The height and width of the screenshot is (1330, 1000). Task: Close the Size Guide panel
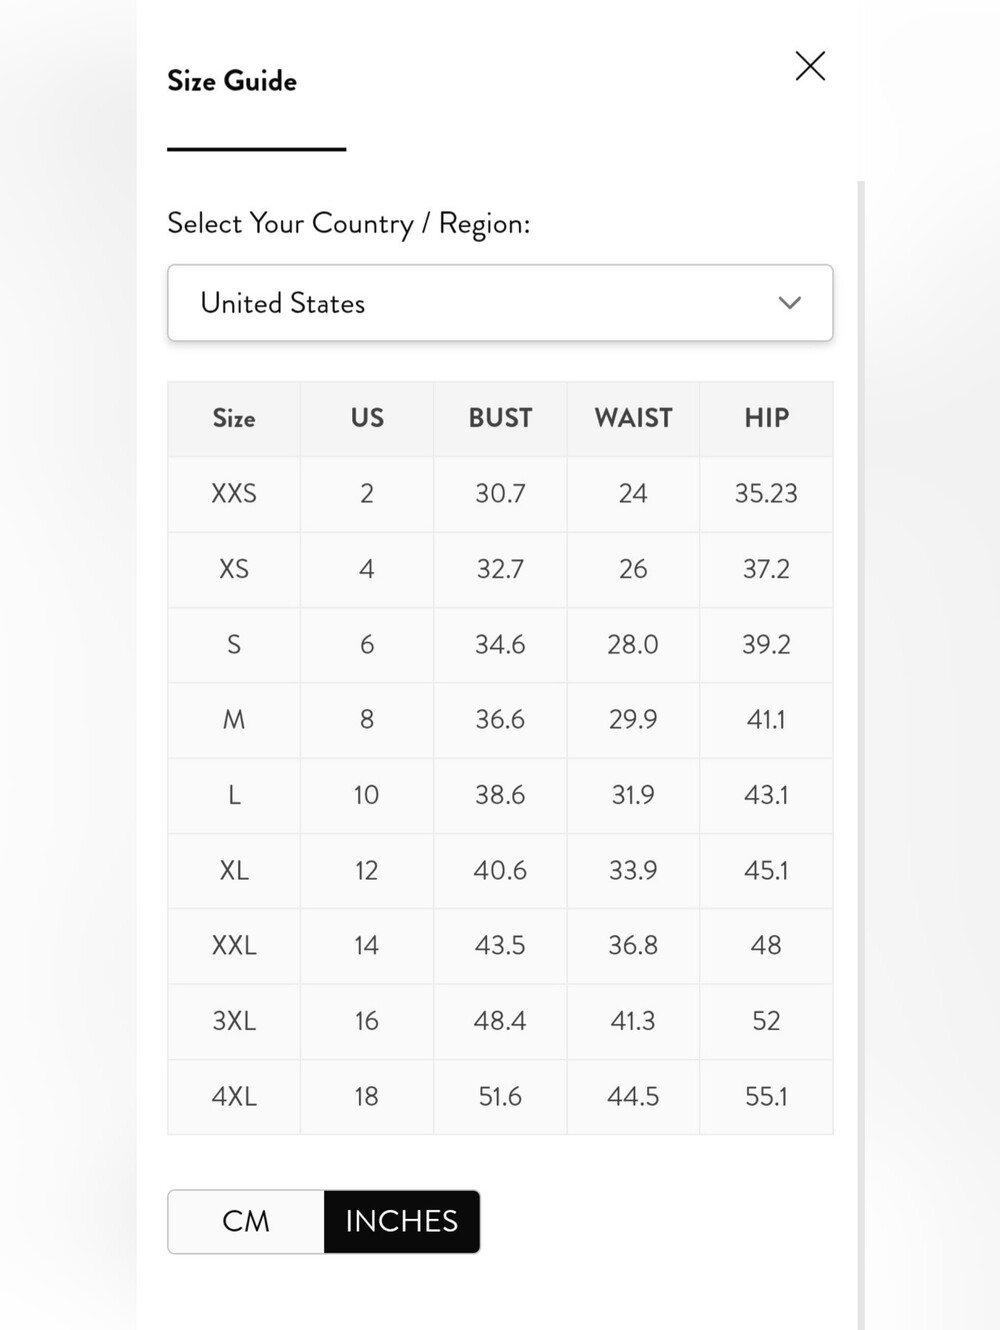click(x=810, y=66)
